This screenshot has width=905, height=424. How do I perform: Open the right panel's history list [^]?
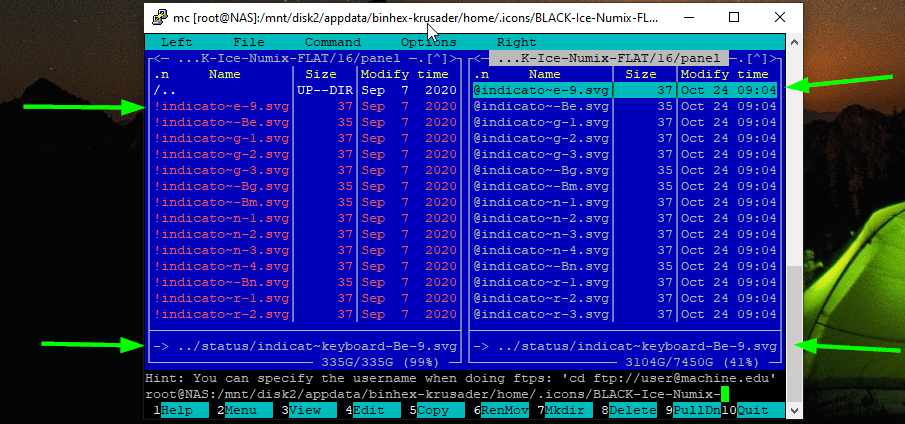[x=758, y=58]
